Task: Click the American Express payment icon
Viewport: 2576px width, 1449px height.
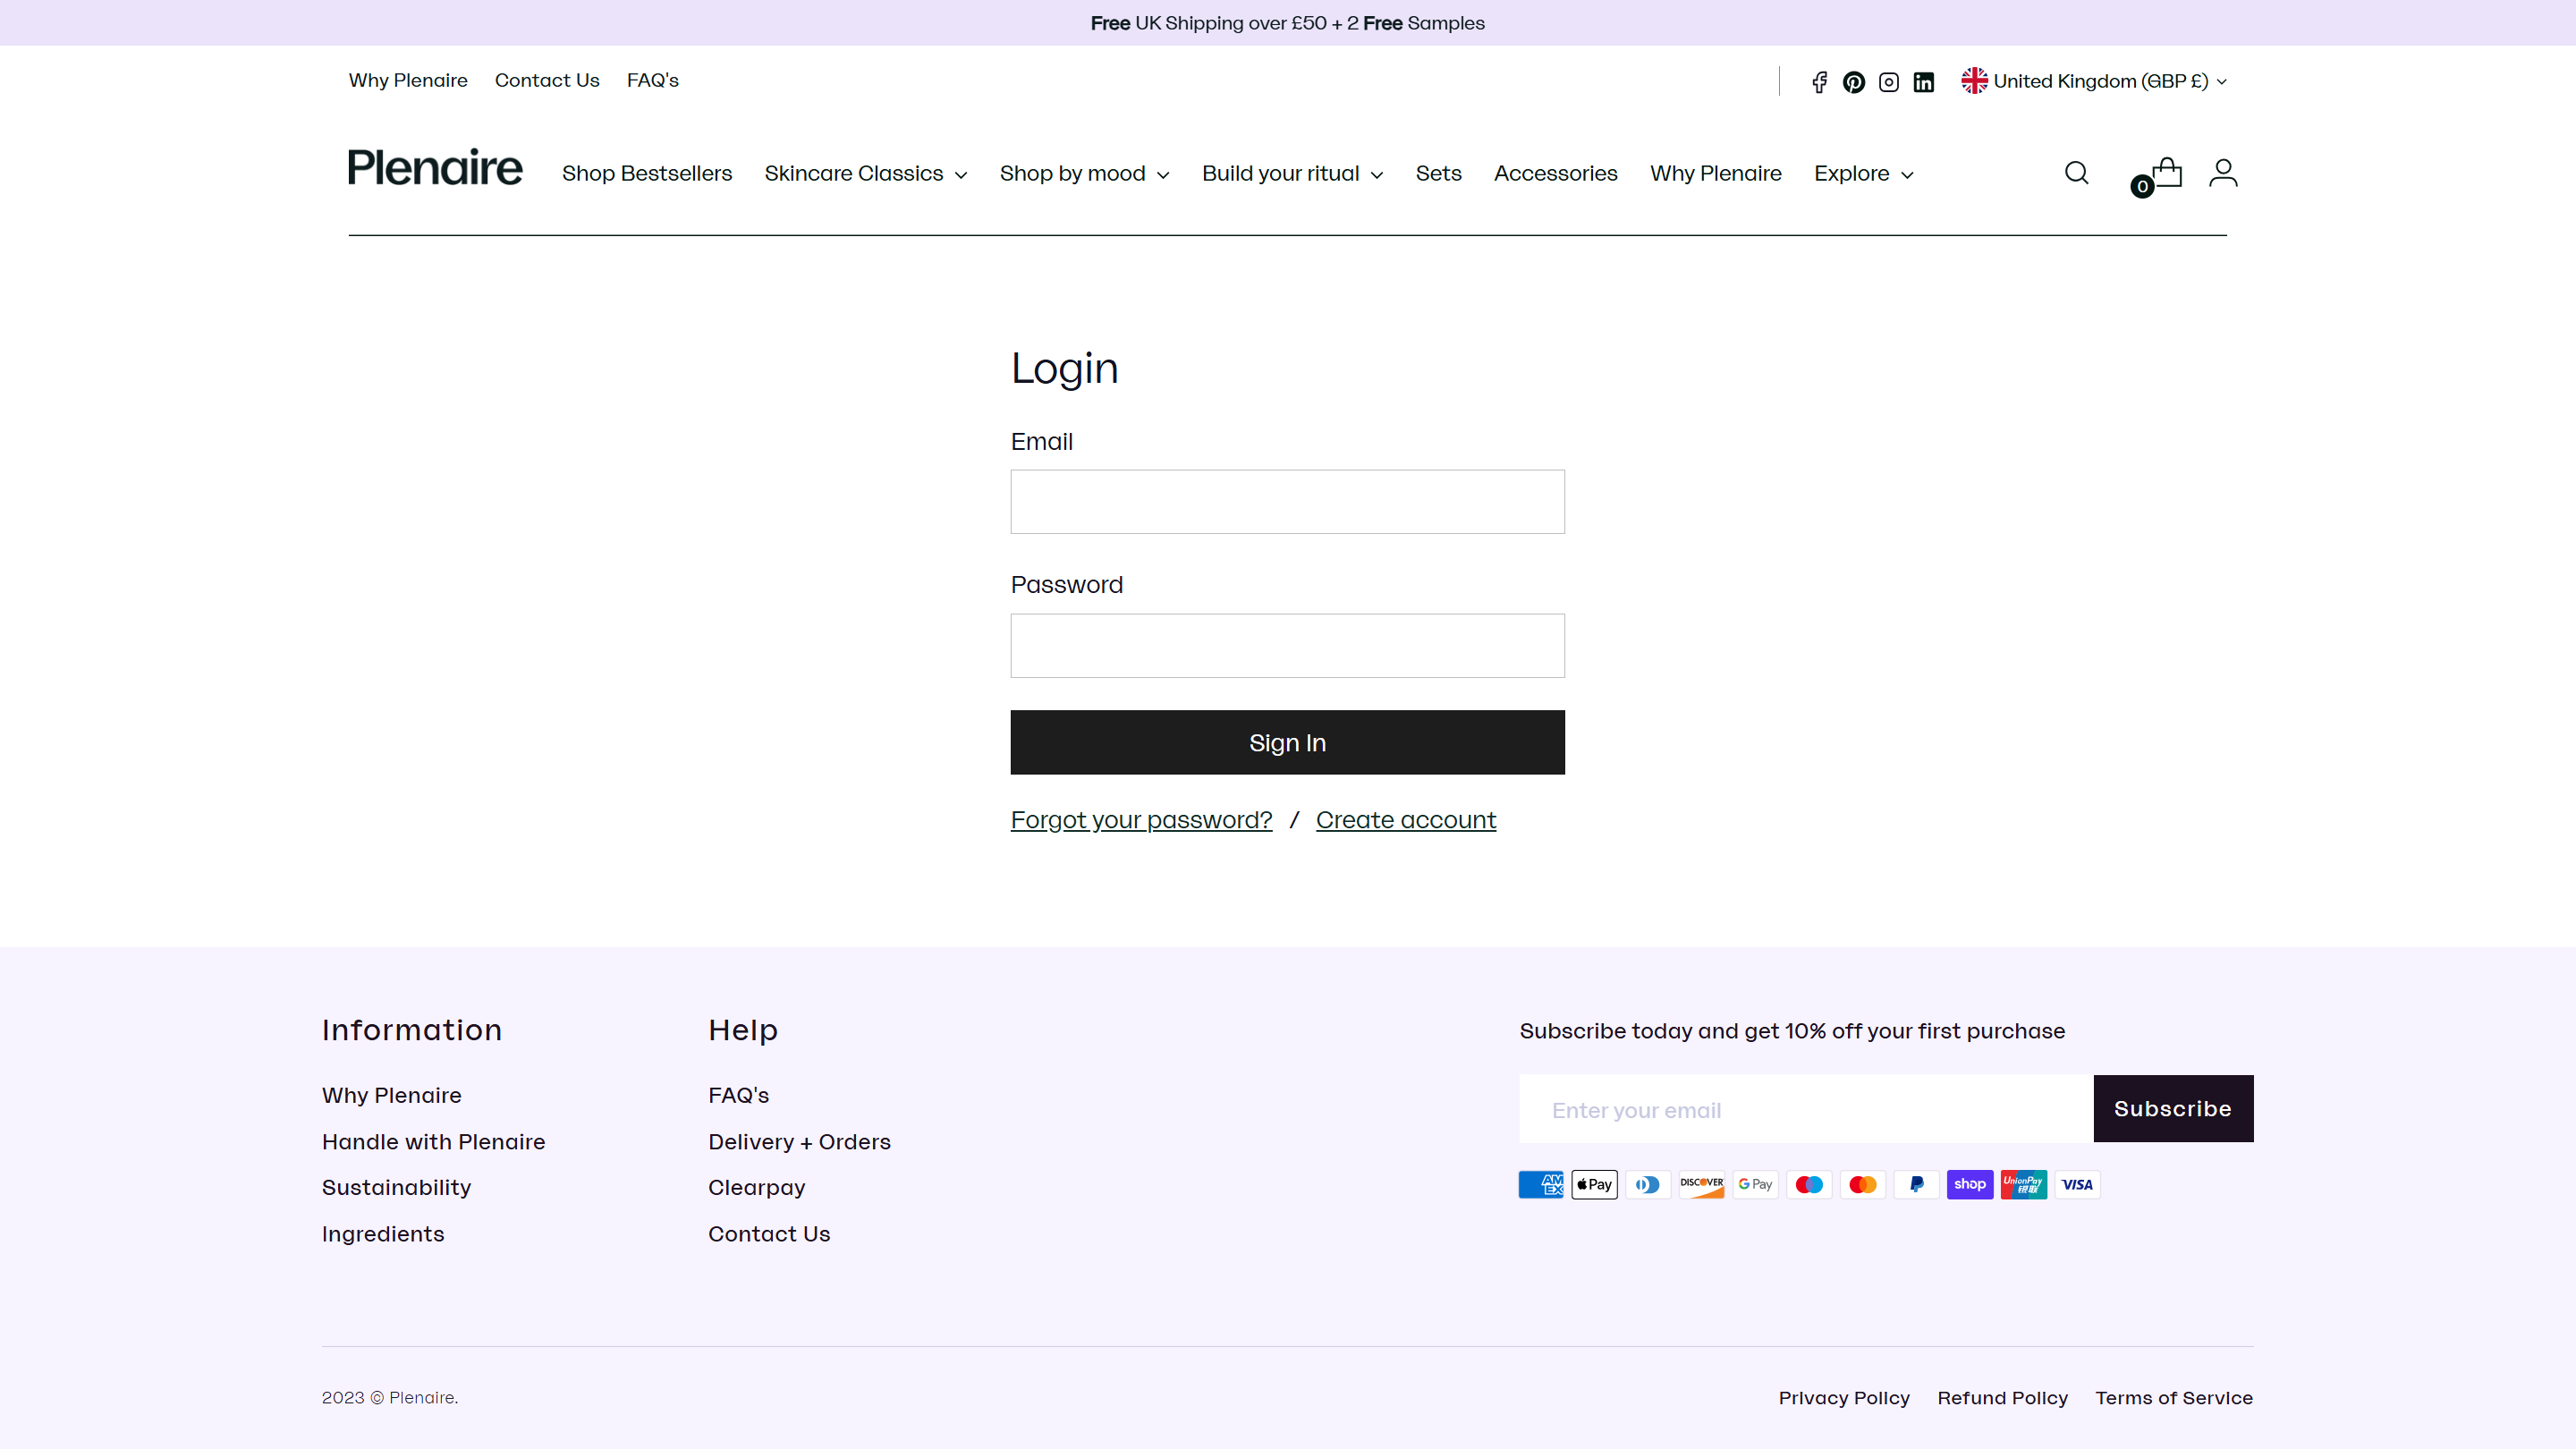Action: (1541, 1184)
